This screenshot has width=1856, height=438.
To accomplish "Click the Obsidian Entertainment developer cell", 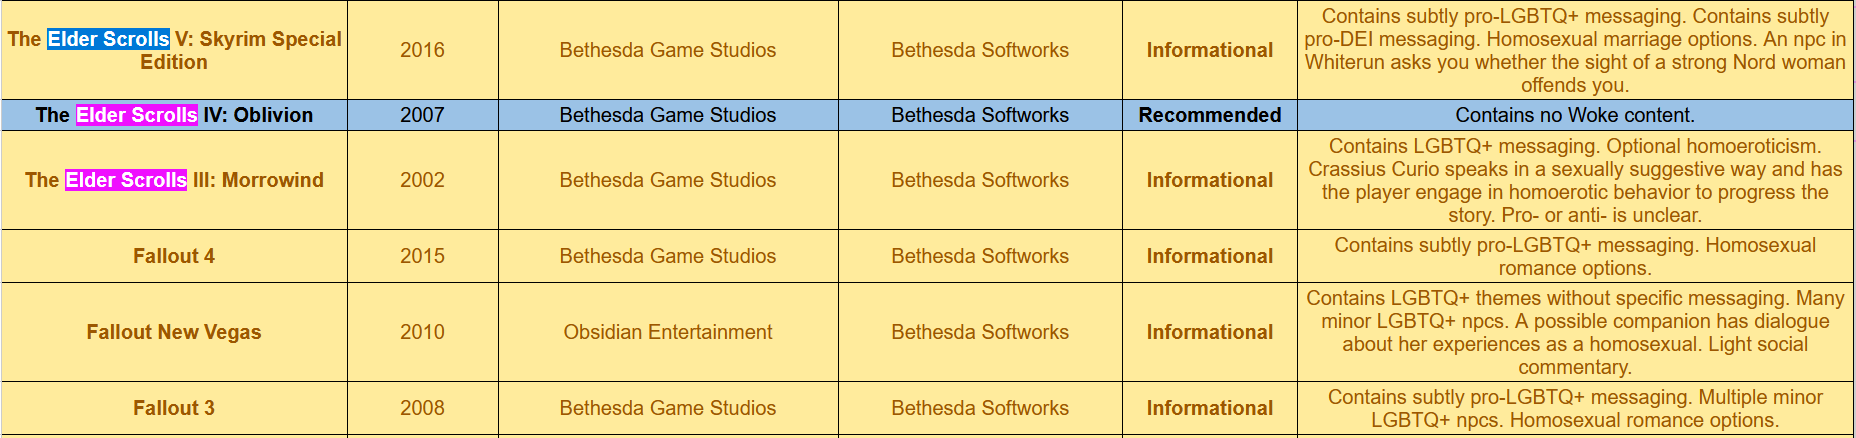I will click(x=668, y=332).
